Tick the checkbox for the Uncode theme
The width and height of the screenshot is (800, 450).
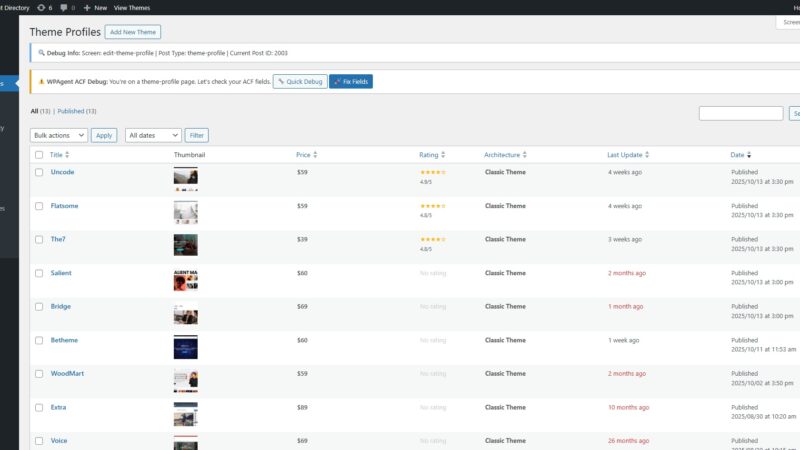(x=39, y=172)
